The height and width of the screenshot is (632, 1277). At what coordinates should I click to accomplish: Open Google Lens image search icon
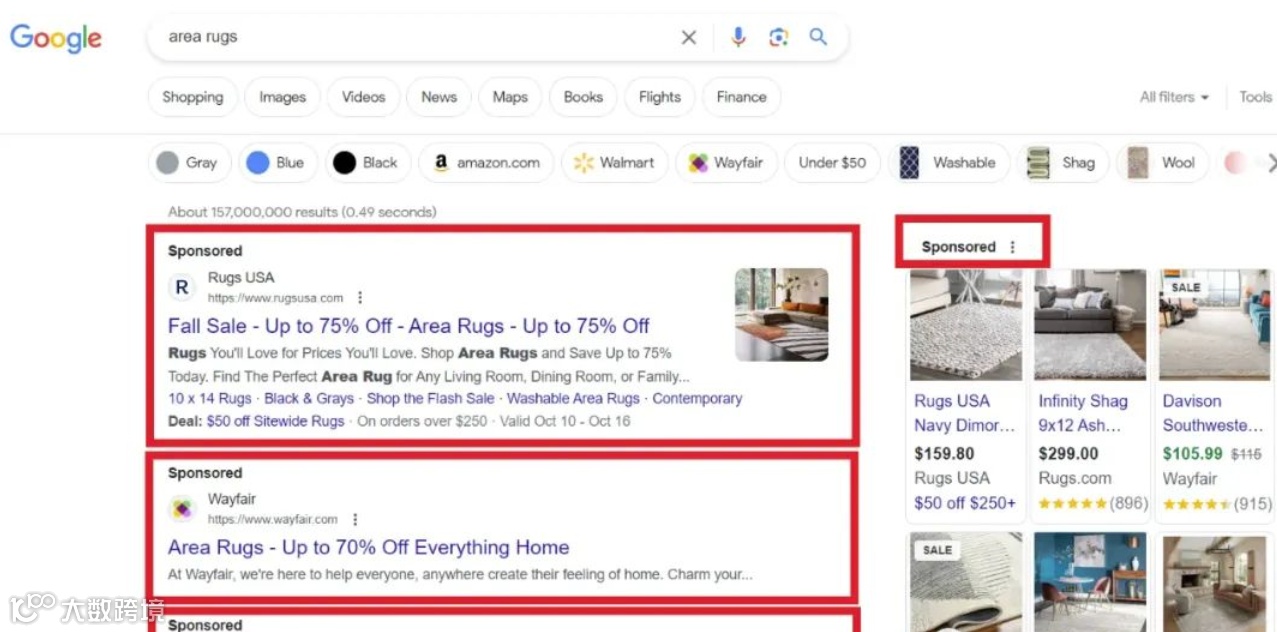coord(778,38)
